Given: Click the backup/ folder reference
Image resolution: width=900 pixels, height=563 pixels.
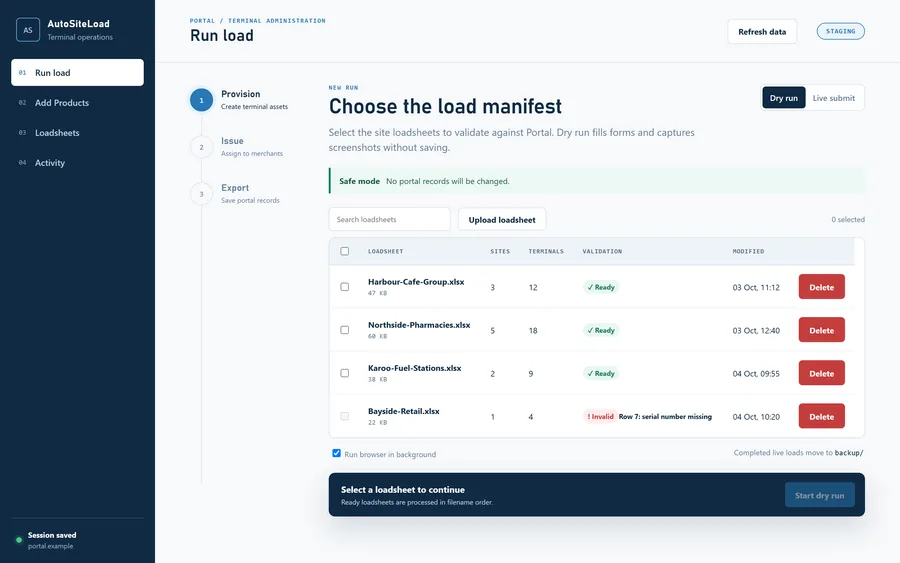Looking at the screenshot, I should click(x=848, y=453).
